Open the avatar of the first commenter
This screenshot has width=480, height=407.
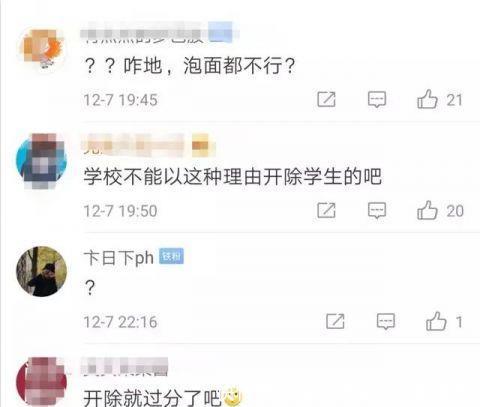point(41,48)
